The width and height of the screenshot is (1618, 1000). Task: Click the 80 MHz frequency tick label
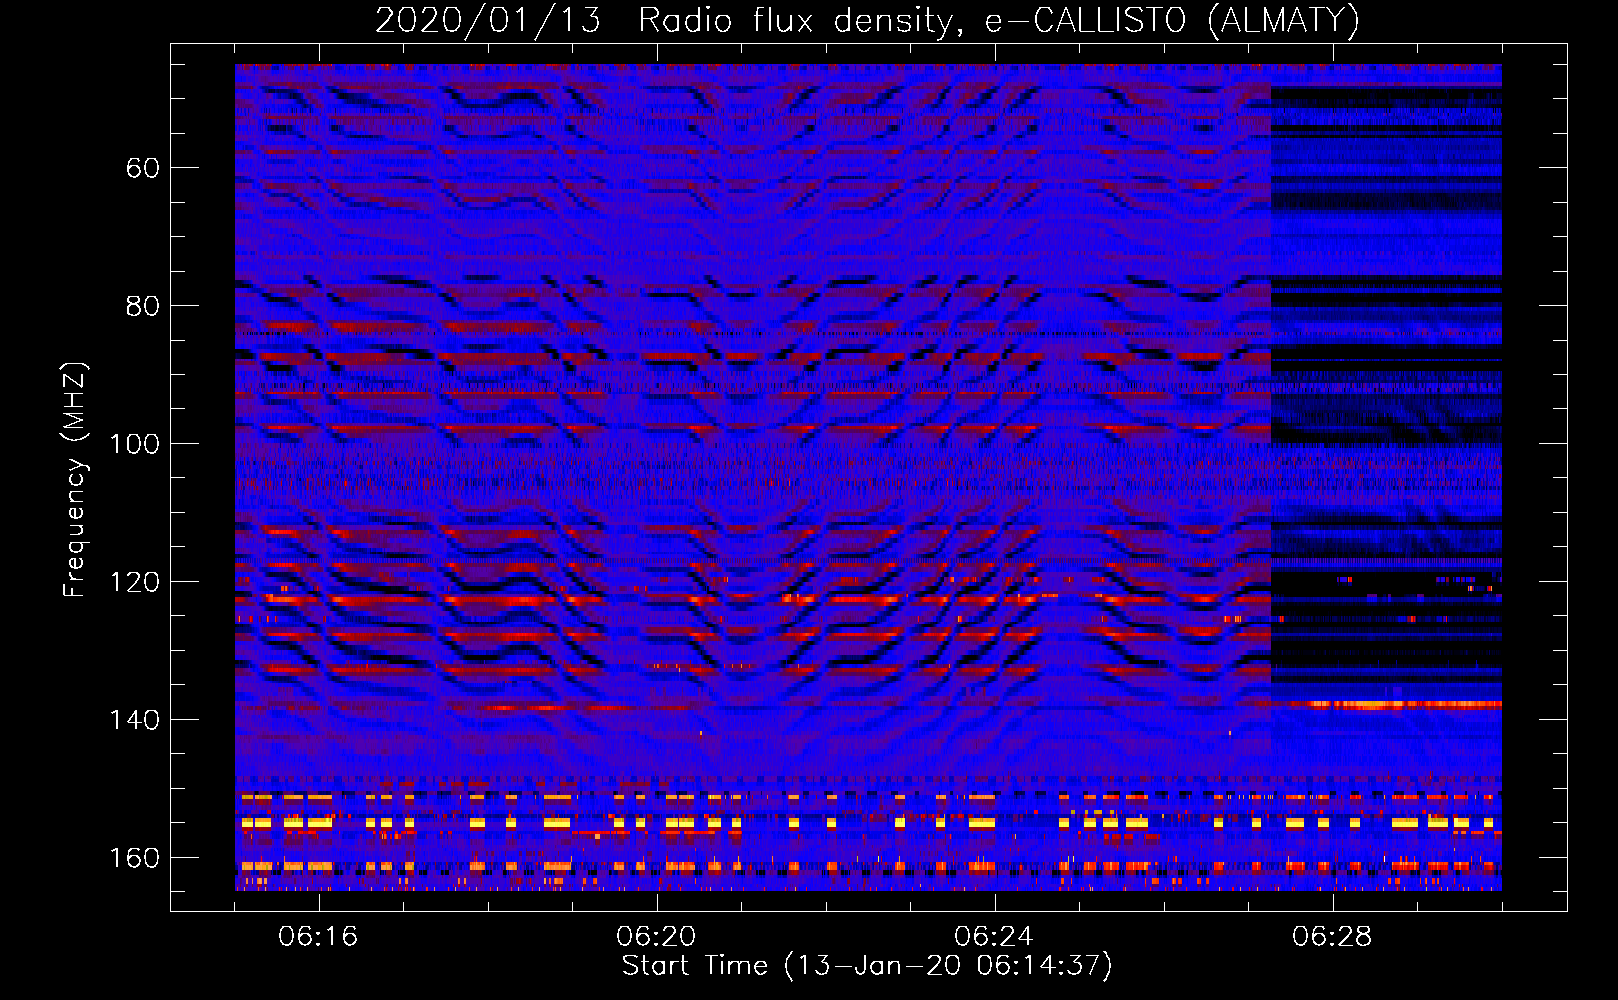[143, 306]
